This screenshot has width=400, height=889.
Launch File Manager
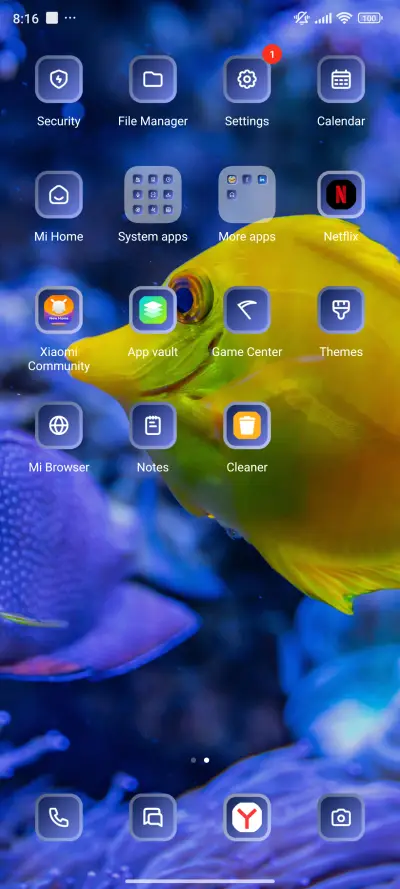tap(153, 79)
